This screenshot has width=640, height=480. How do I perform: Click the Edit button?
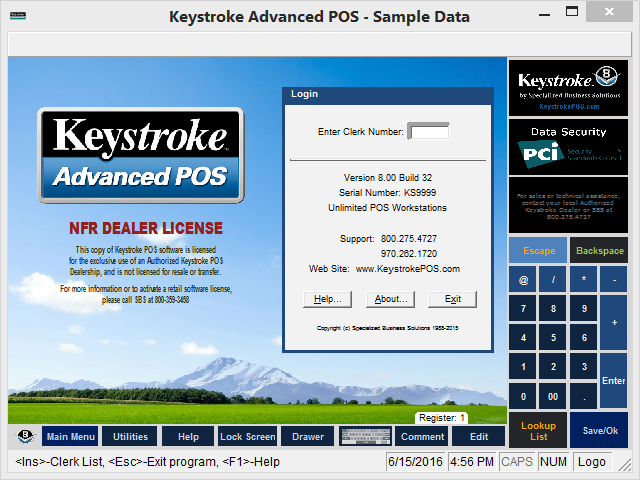[x=478, y=436]
